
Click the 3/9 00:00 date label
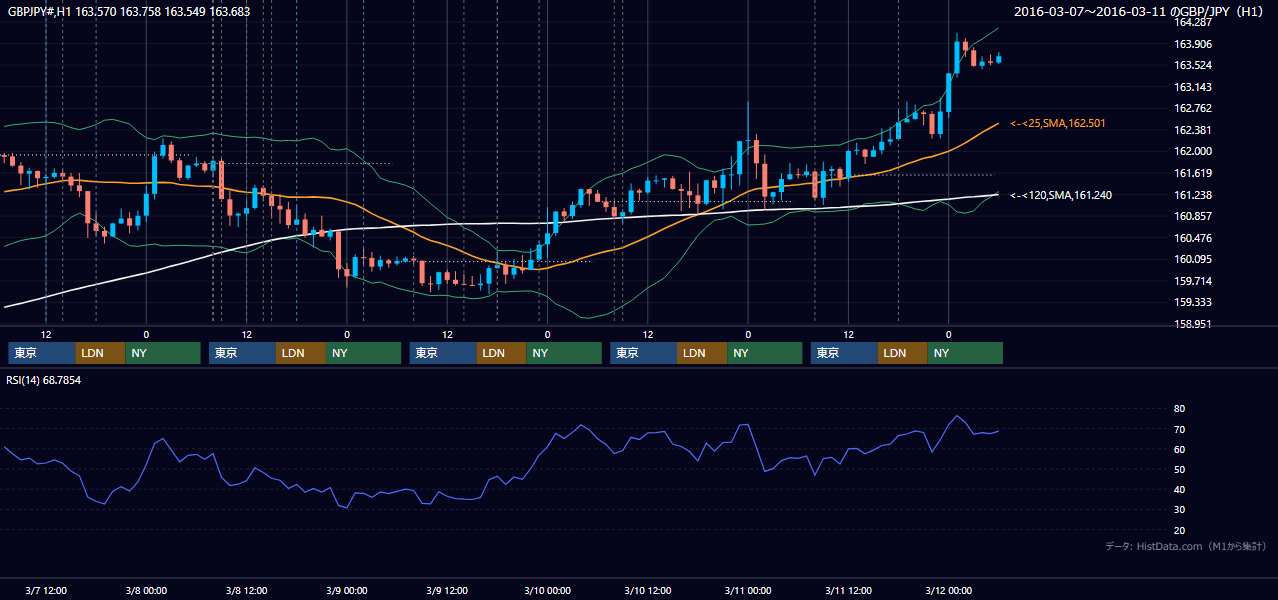[x=346, y=590]
